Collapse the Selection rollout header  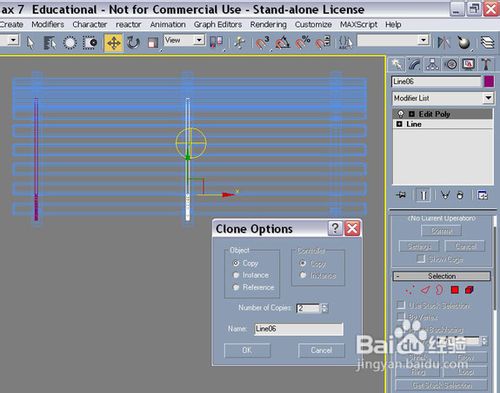click(442, 276)
